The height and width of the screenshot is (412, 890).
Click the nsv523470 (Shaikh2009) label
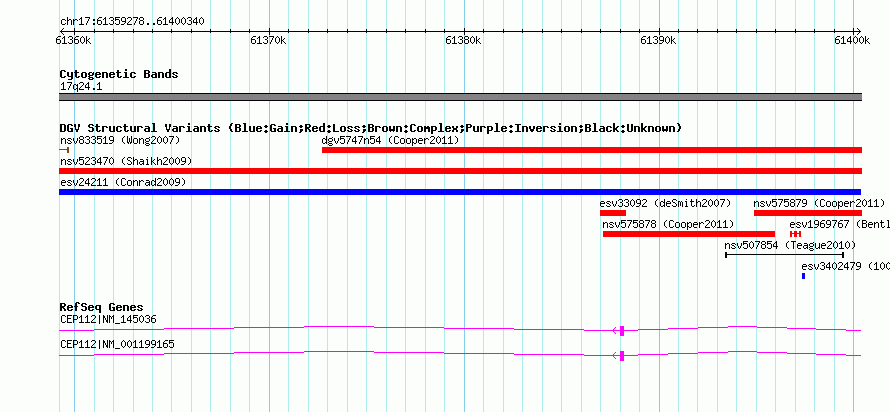[126, 161]
